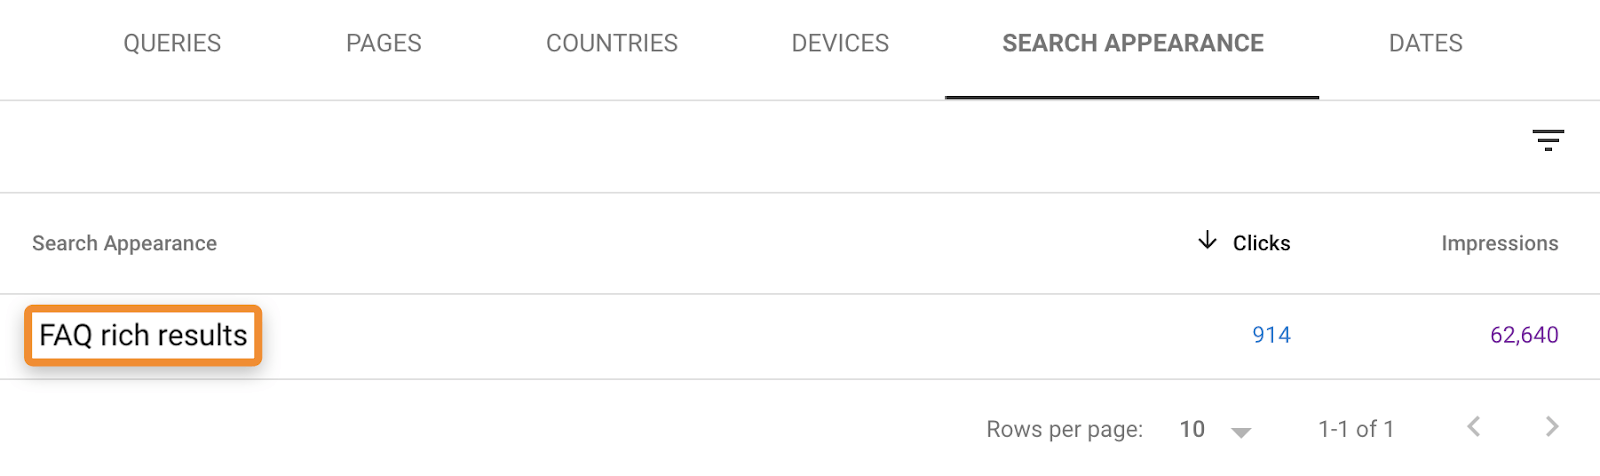The width and height of the screenshot is (1600, 476).
Task: Select the rows per page value 10
Action: pyautogui.click(x=1192, y=429)
